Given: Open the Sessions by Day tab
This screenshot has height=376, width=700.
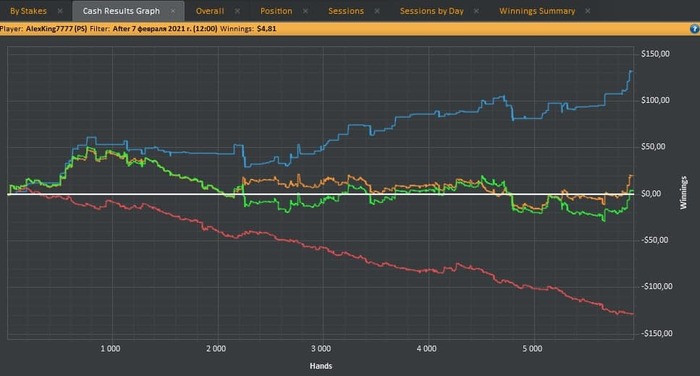Looking at the screenshot, I should [432, 11].
